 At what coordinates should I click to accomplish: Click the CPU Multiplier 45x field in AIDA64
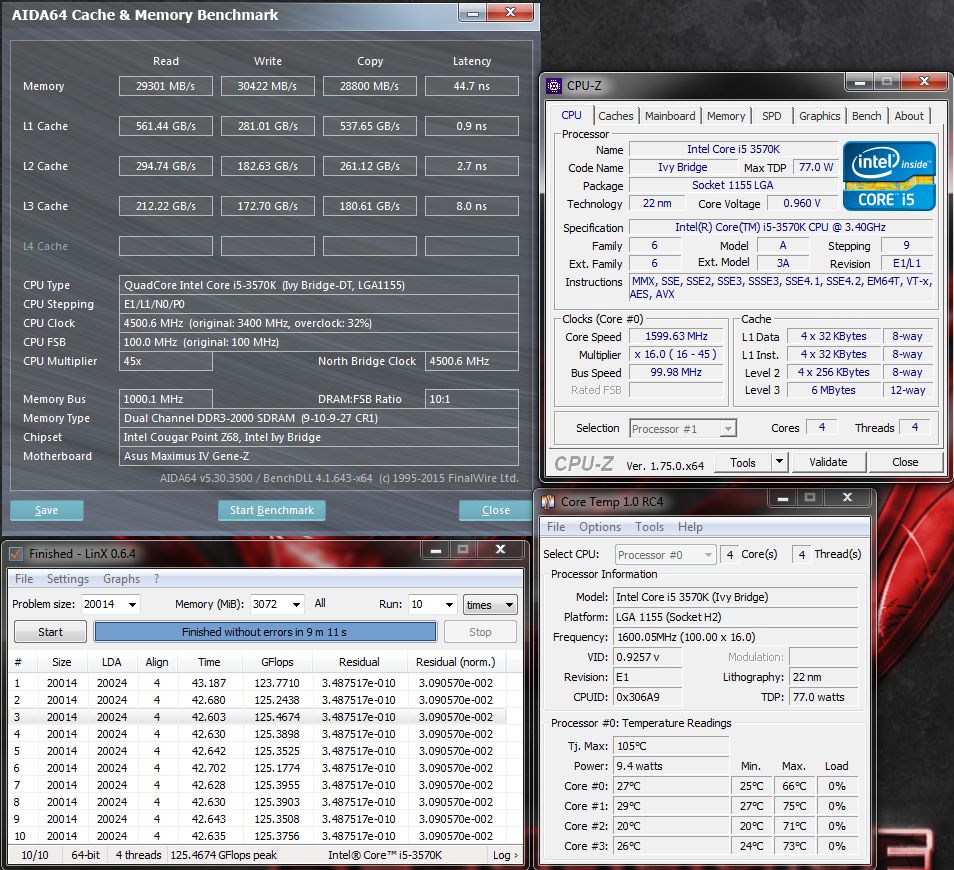pos(165,361)
